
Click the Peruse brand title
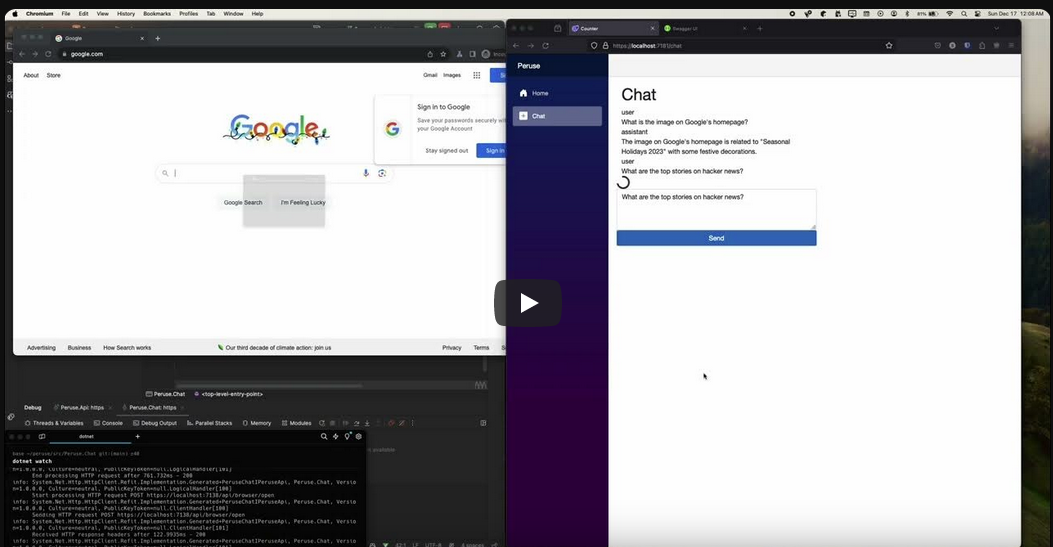(529, 66)
